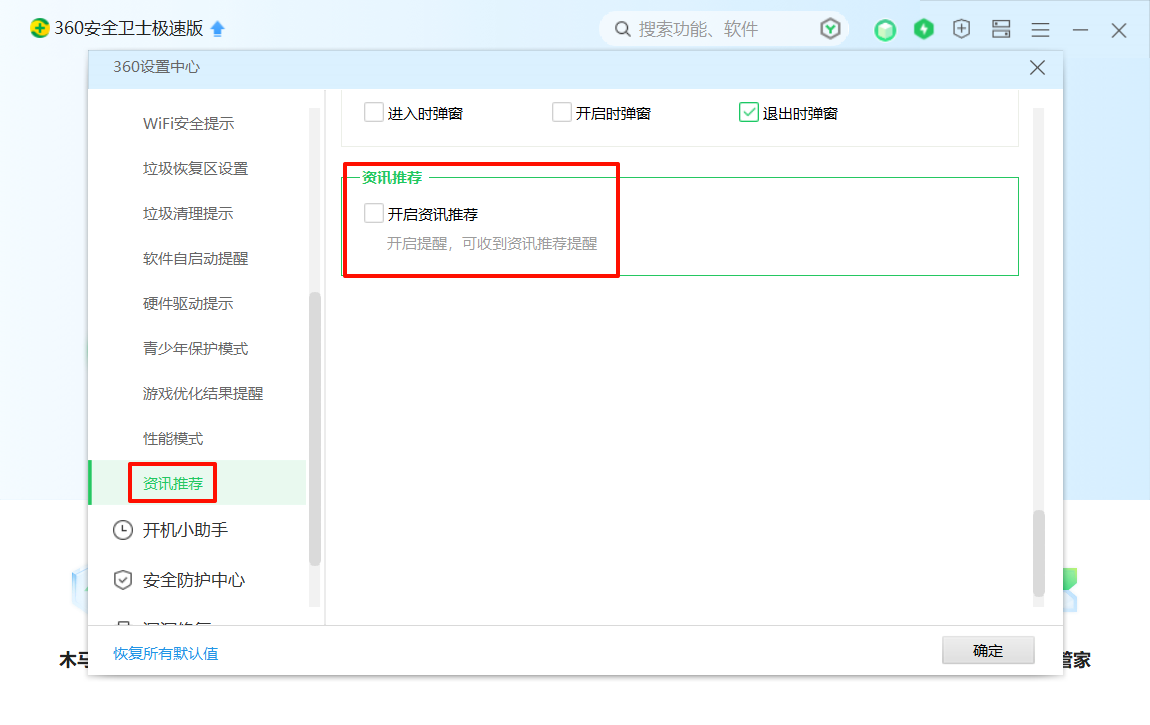This screenshot has width=1150, height=725.
Task: Expand the 开机小助手 section
Action: pos(186,530)
